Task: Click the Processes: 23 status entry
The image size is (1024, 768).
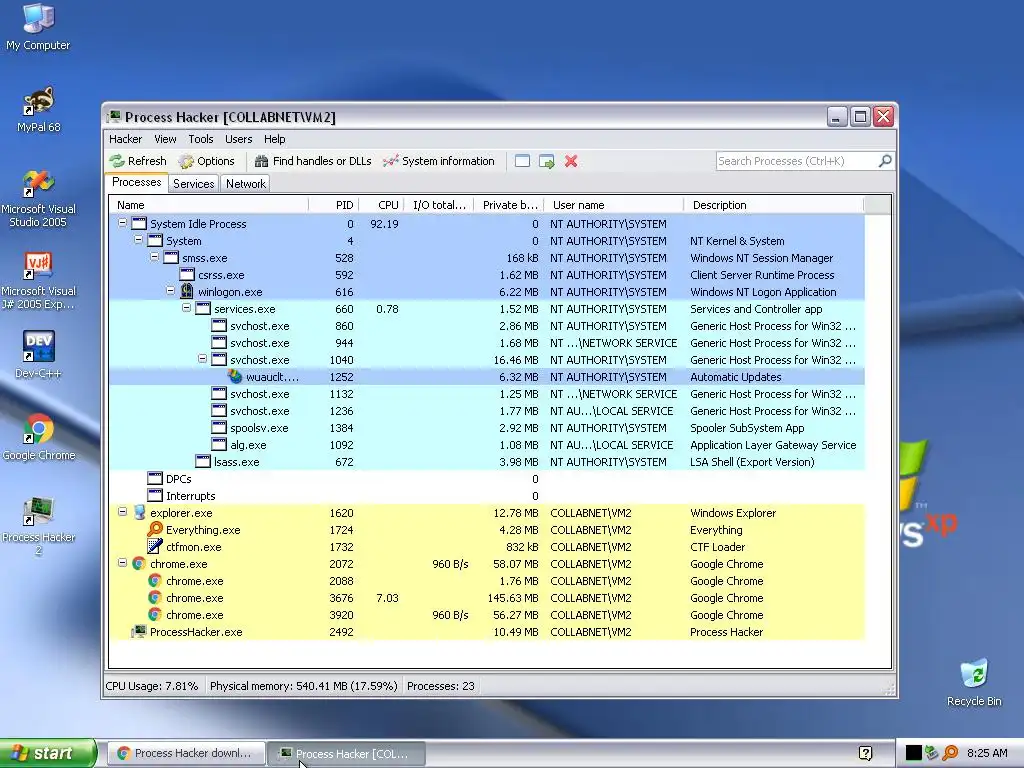Action: pyautogui.click(x=441, y=686)
